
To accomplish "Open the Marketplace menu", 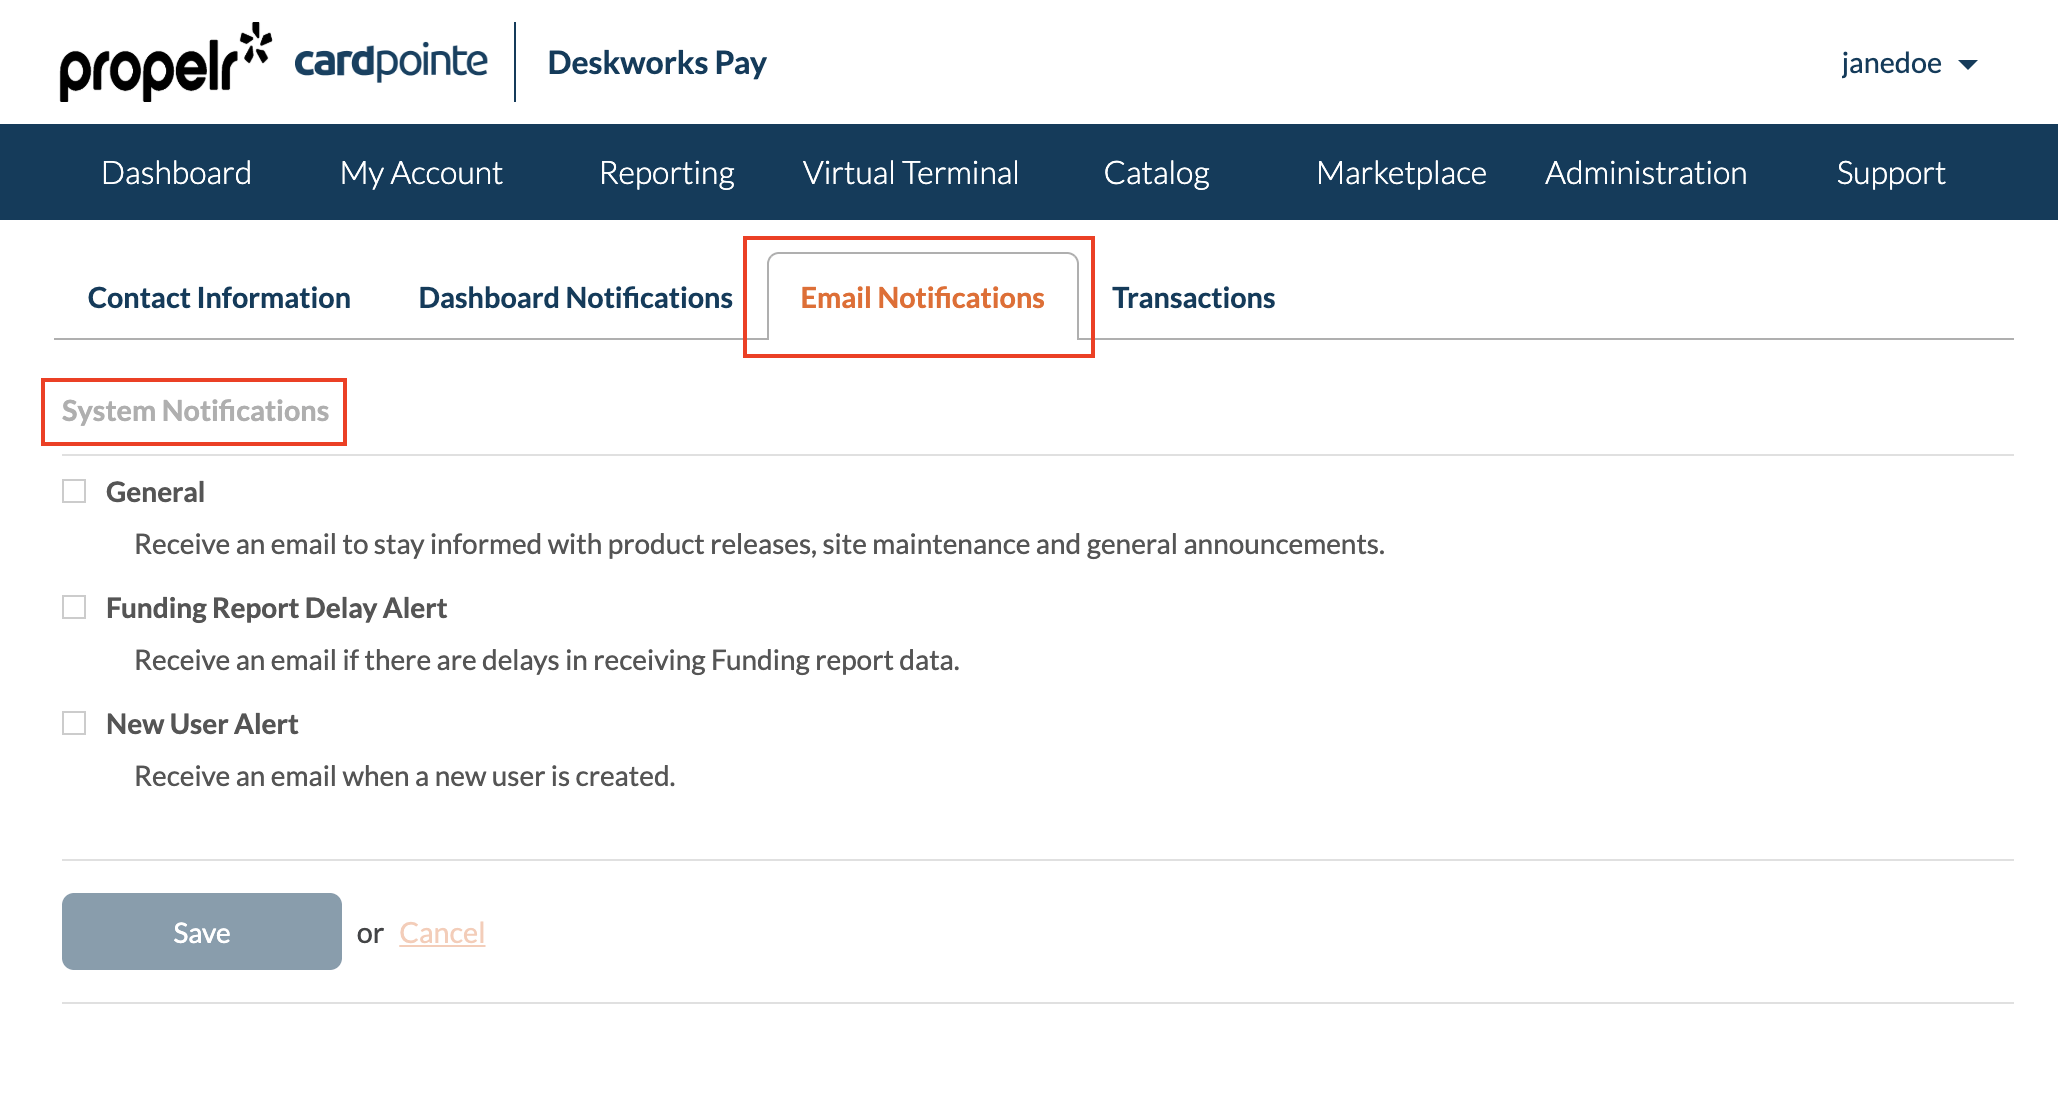I will (x=1401, y=173).
